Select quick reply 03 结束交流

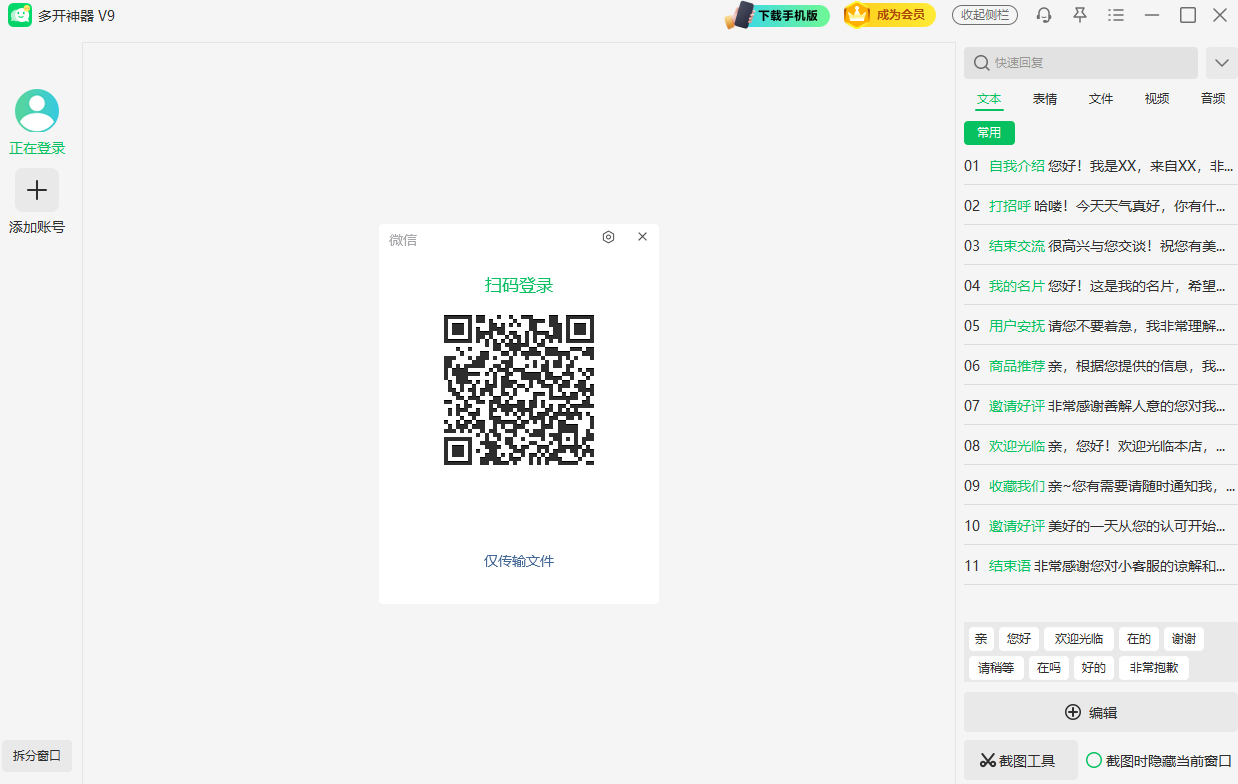click(1101, 246)
